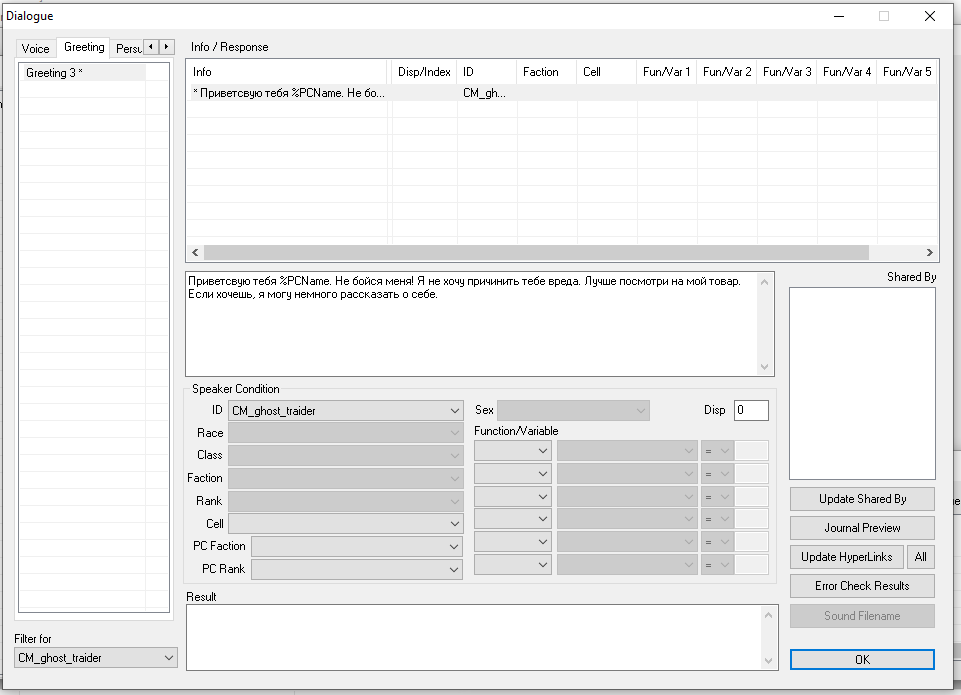Image resolution: width=961 pixels, height=695 pixels.
Task: Click the CM_gh... ID cell in the response row
Action: pyautogui.click(x=485, y=93)
